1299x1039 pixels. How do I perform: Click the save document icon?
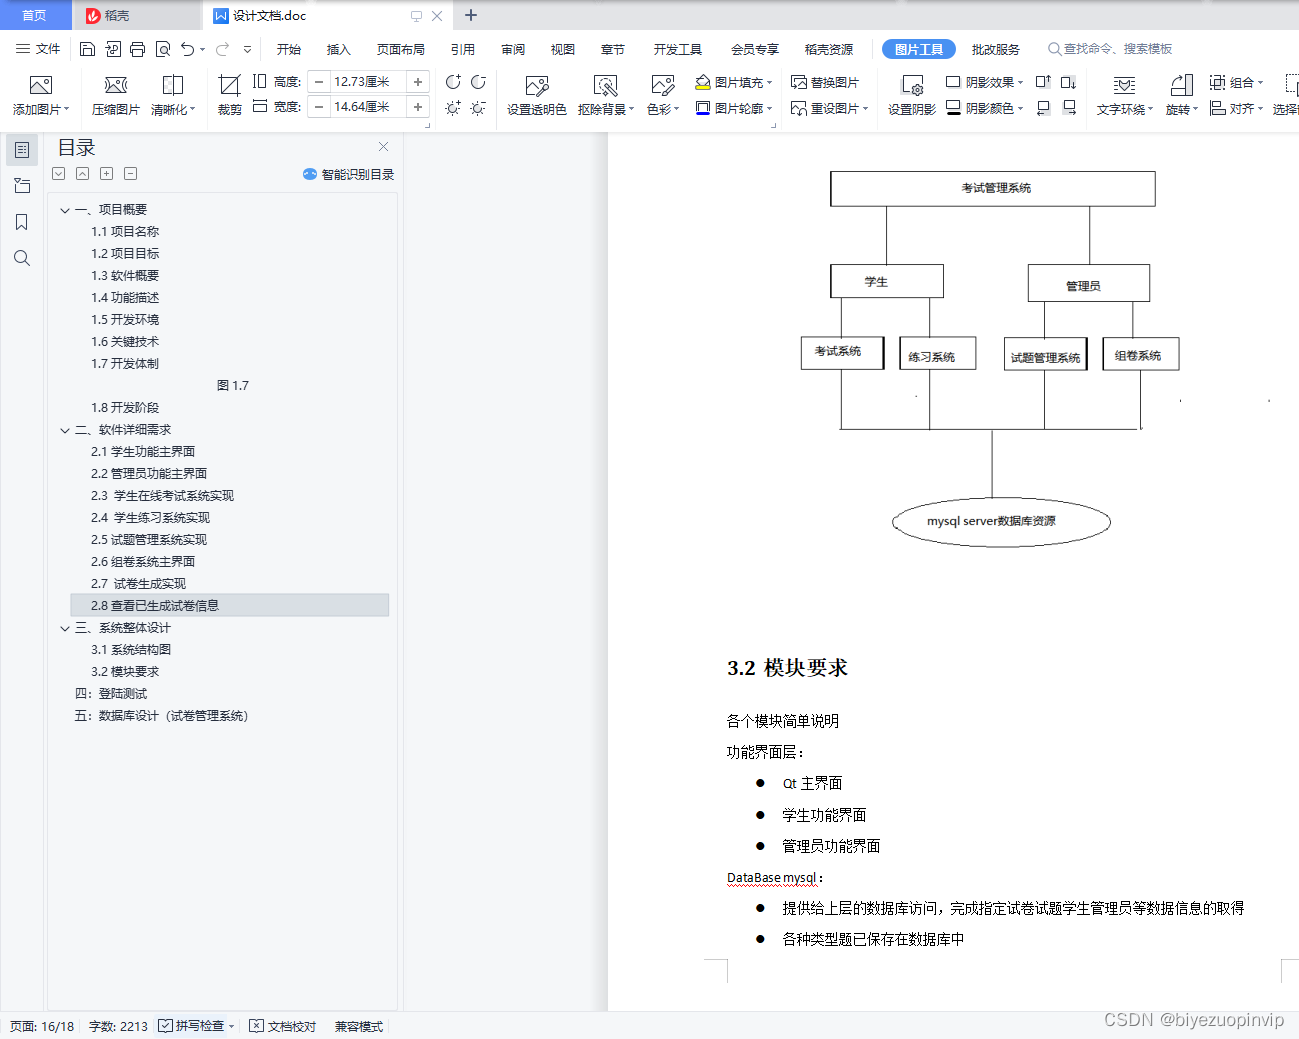click(x=87, y=49)
